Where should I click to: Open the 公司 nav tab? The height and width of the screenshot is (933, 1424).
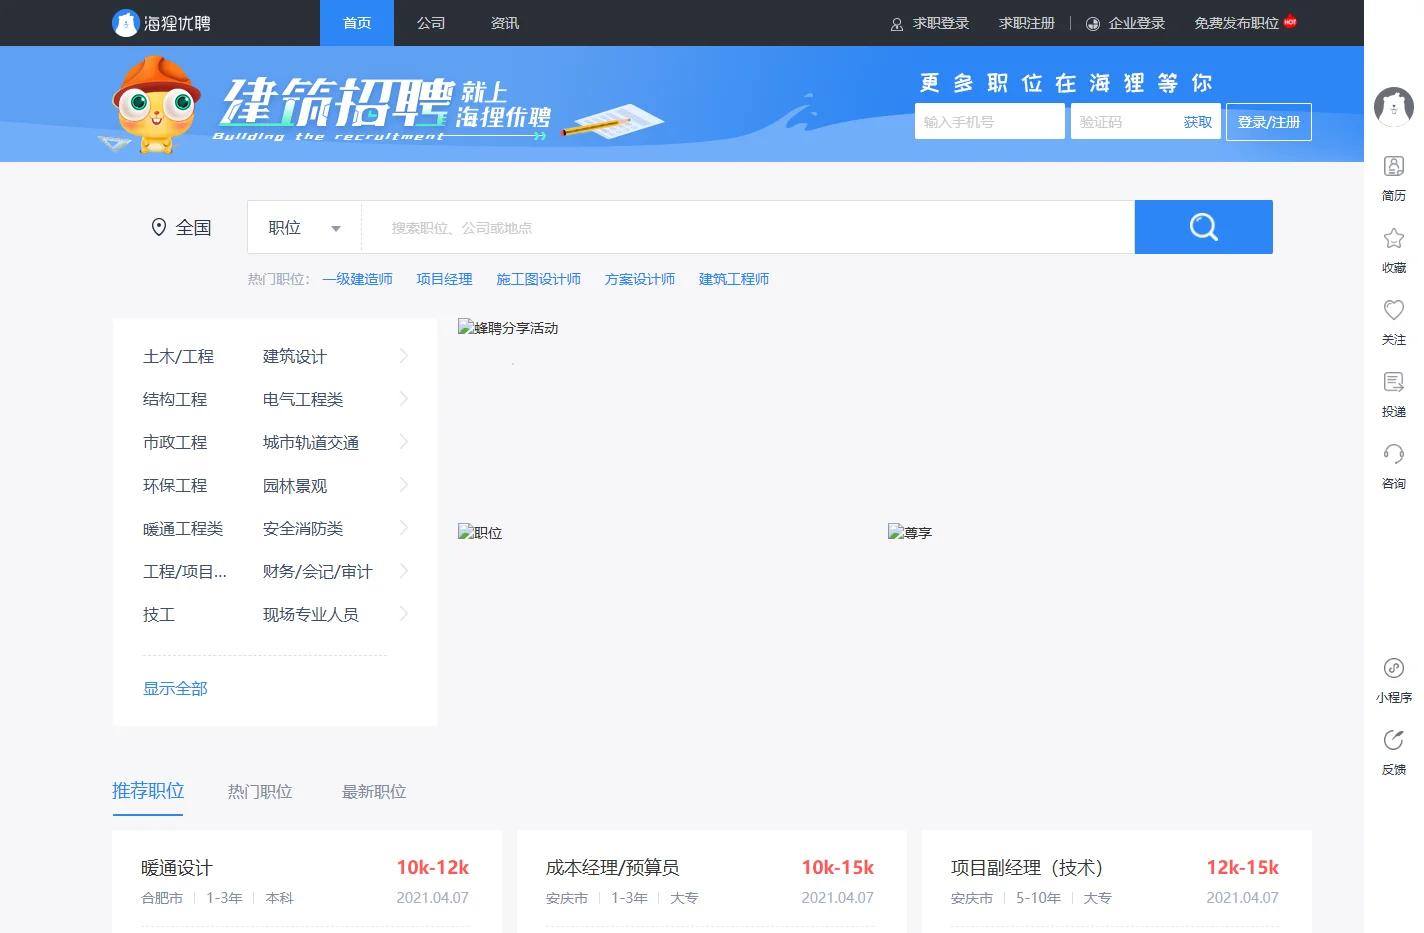pyautogui.click(x=431, y=23)
